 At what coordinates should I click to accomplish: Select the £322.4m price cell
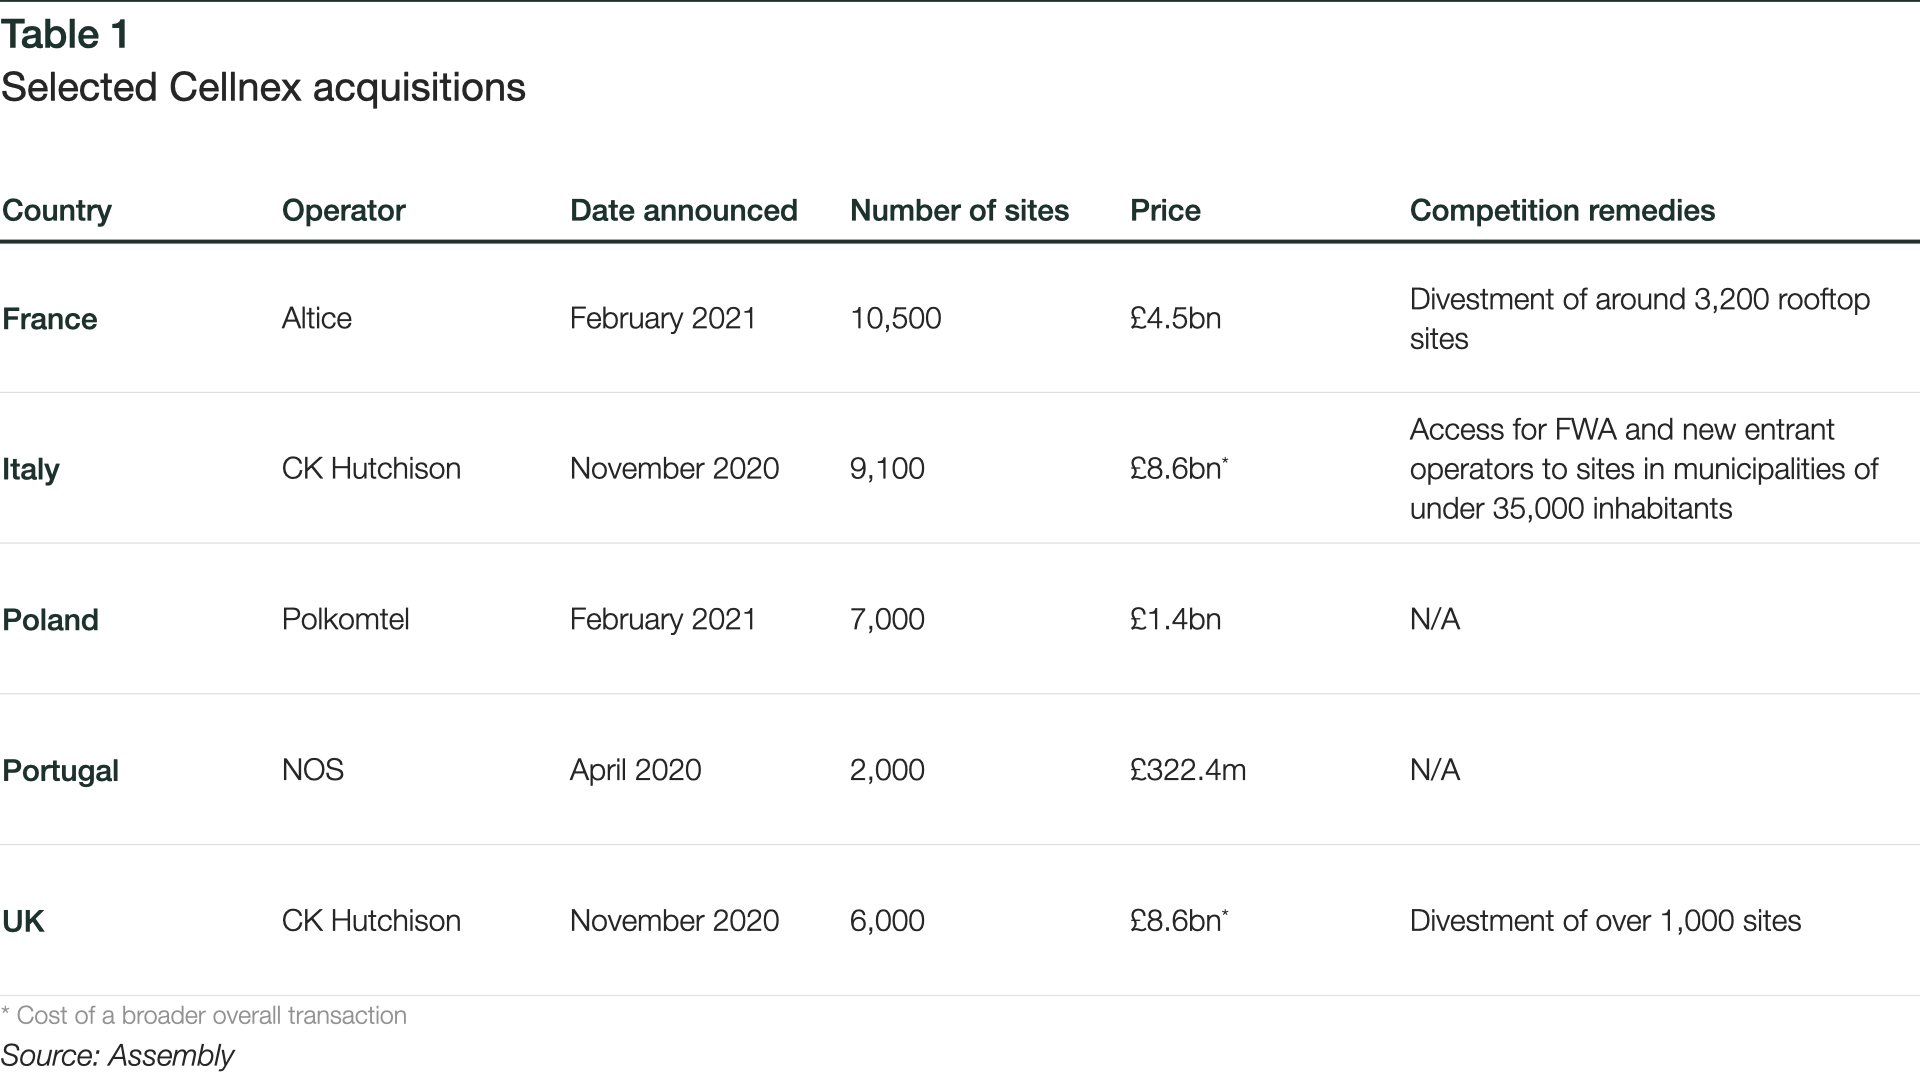coord(1188,770)
